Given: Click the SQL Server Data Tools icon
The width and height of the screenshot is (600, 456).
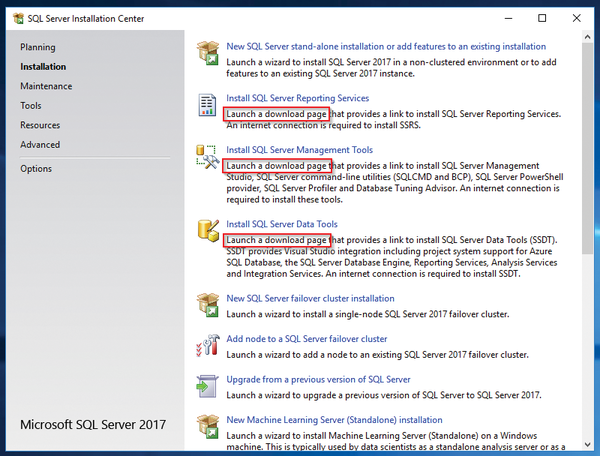Looking at the screenshot, I should click(208, 230).
